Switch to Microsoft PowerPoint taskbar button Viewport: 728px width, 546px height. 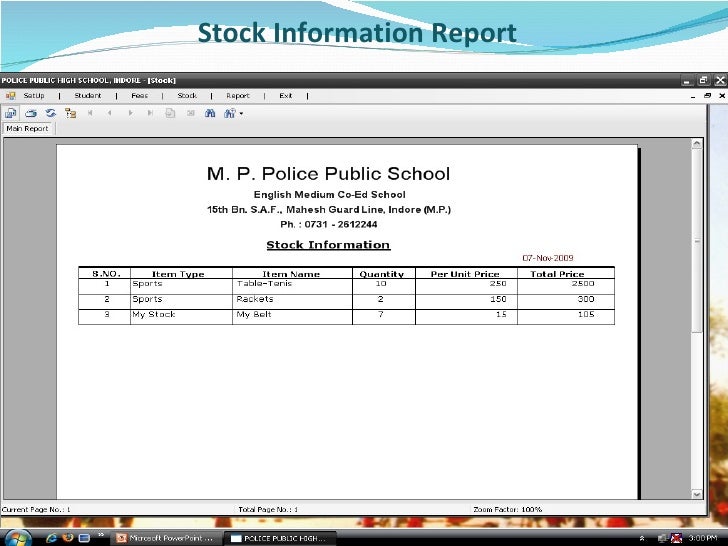(165, 538)
